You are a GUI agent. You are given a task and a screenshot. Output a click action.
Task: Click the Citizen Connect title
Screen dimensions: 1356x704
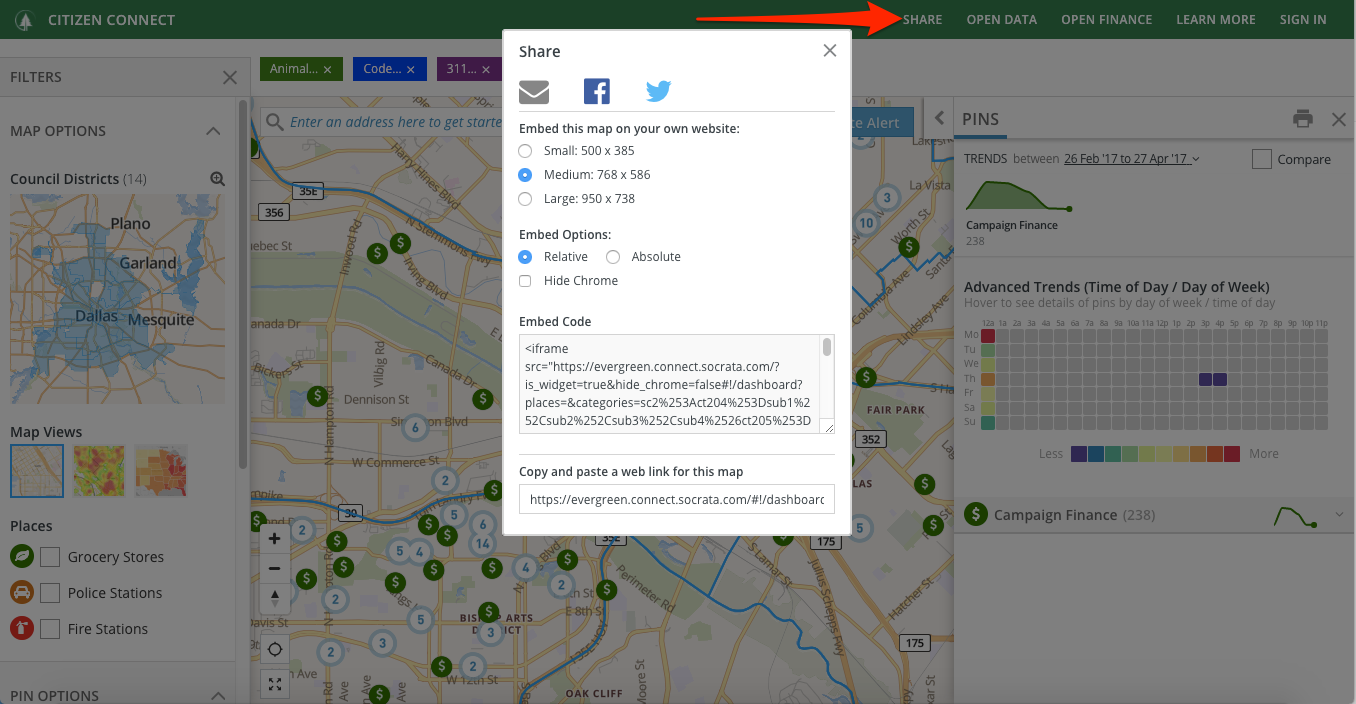click(x=111, y=20)
